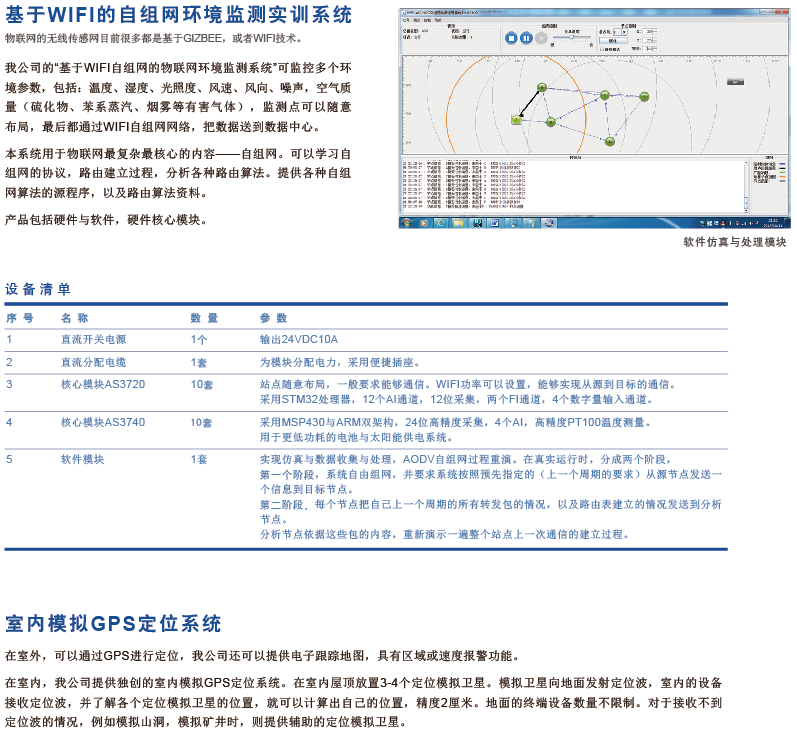This screenshot has width=797, height=732.
Task: Click the black legend line swatch
Action: pos(782,168)
